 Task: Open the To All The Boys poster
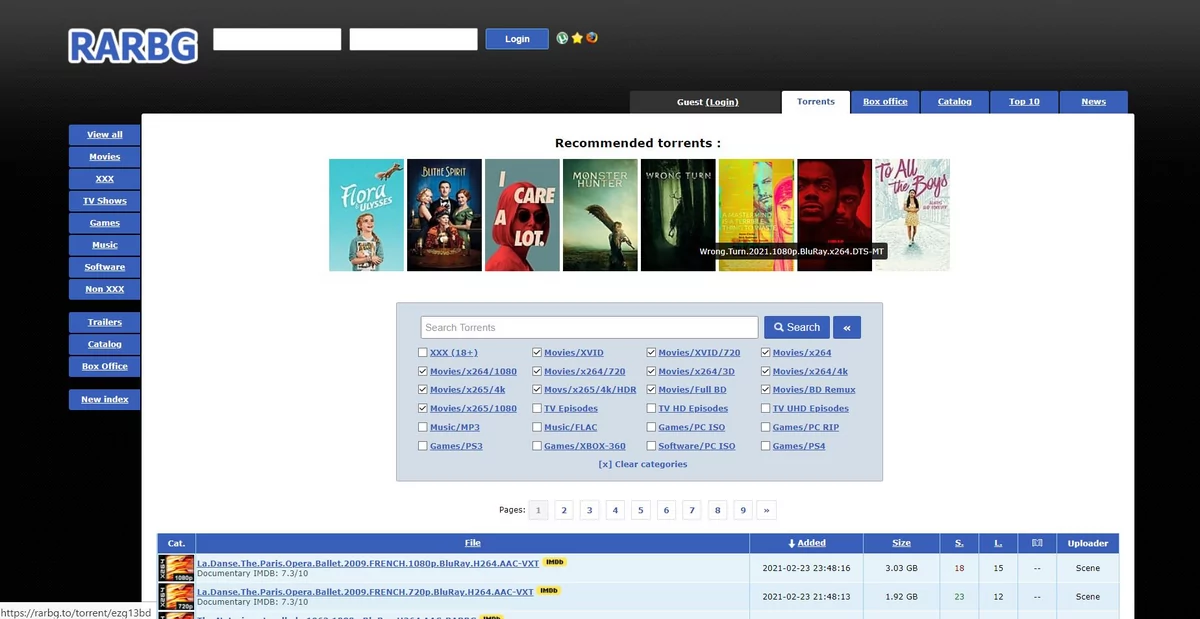point(912,215)
